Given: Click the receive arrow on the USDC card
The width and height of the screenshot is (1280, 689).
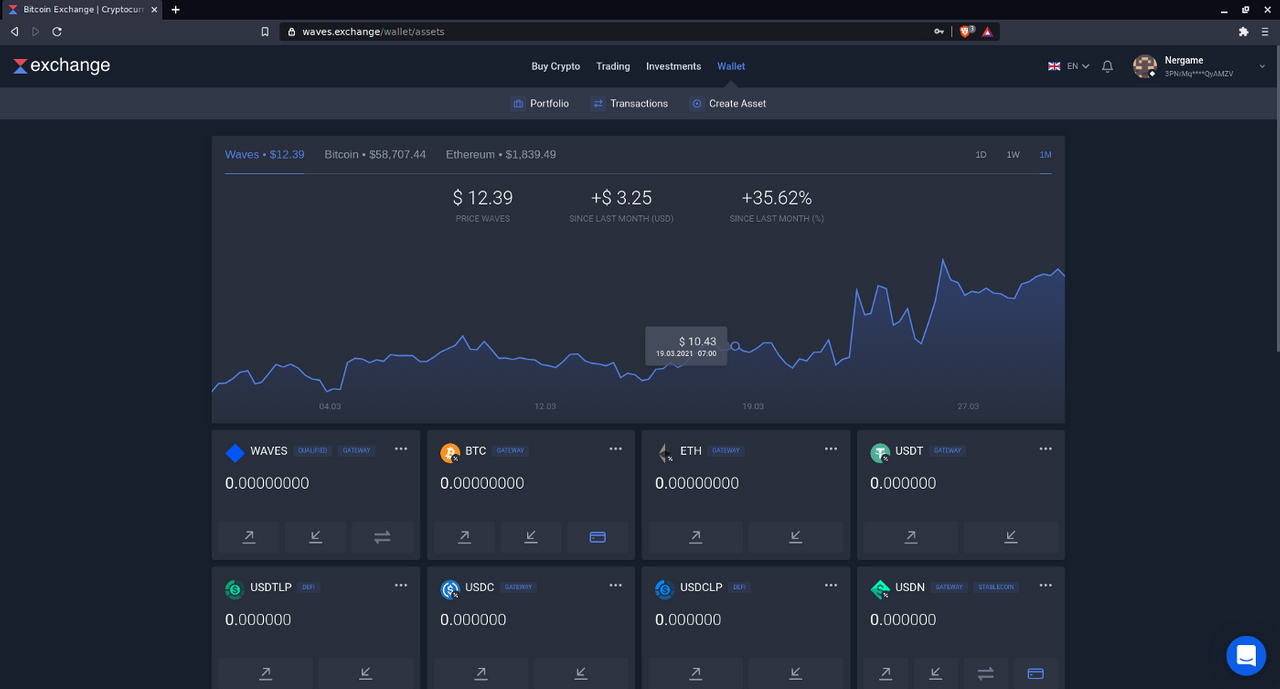Looking at the screenshot, I should pos(581,673).
